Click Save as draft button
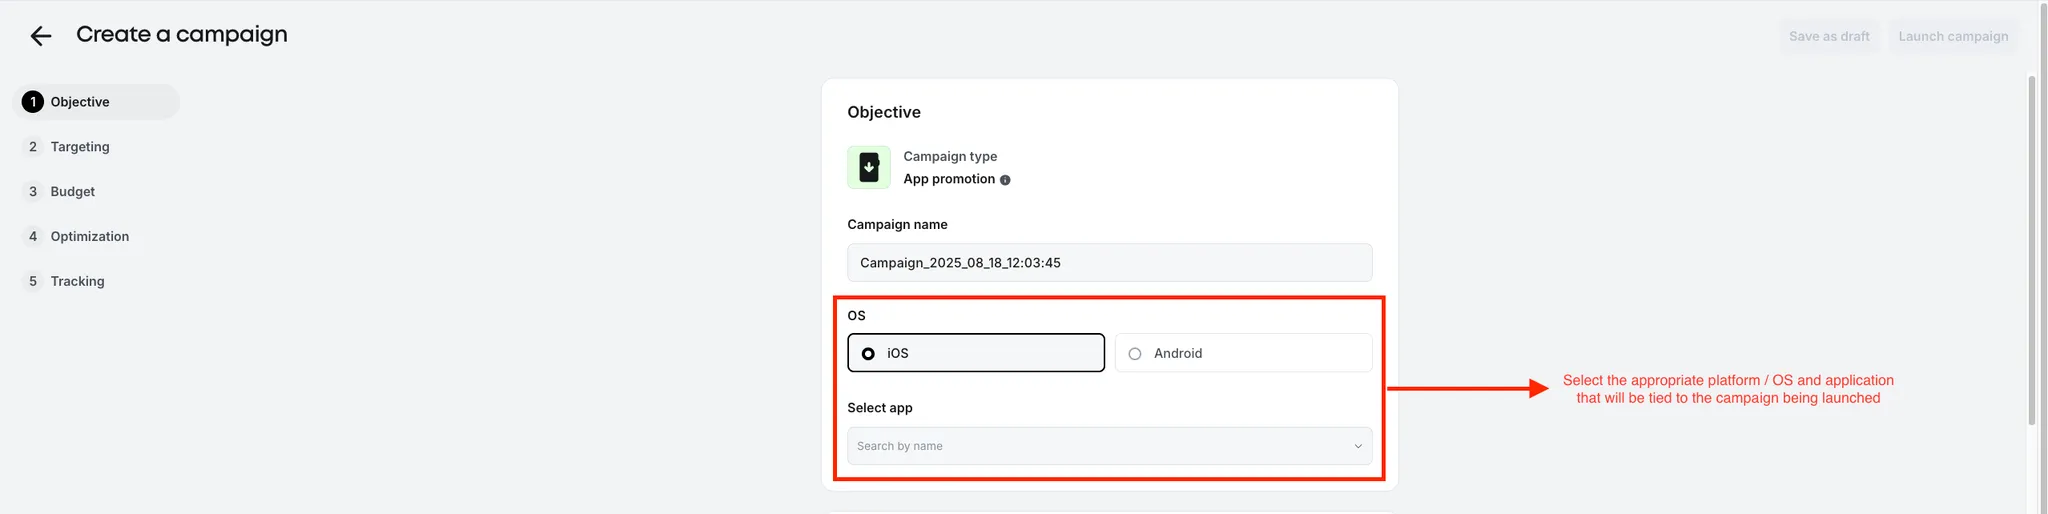This screenshot has width=2048, height=514. pyautogui.click(x=1829, y=37)
